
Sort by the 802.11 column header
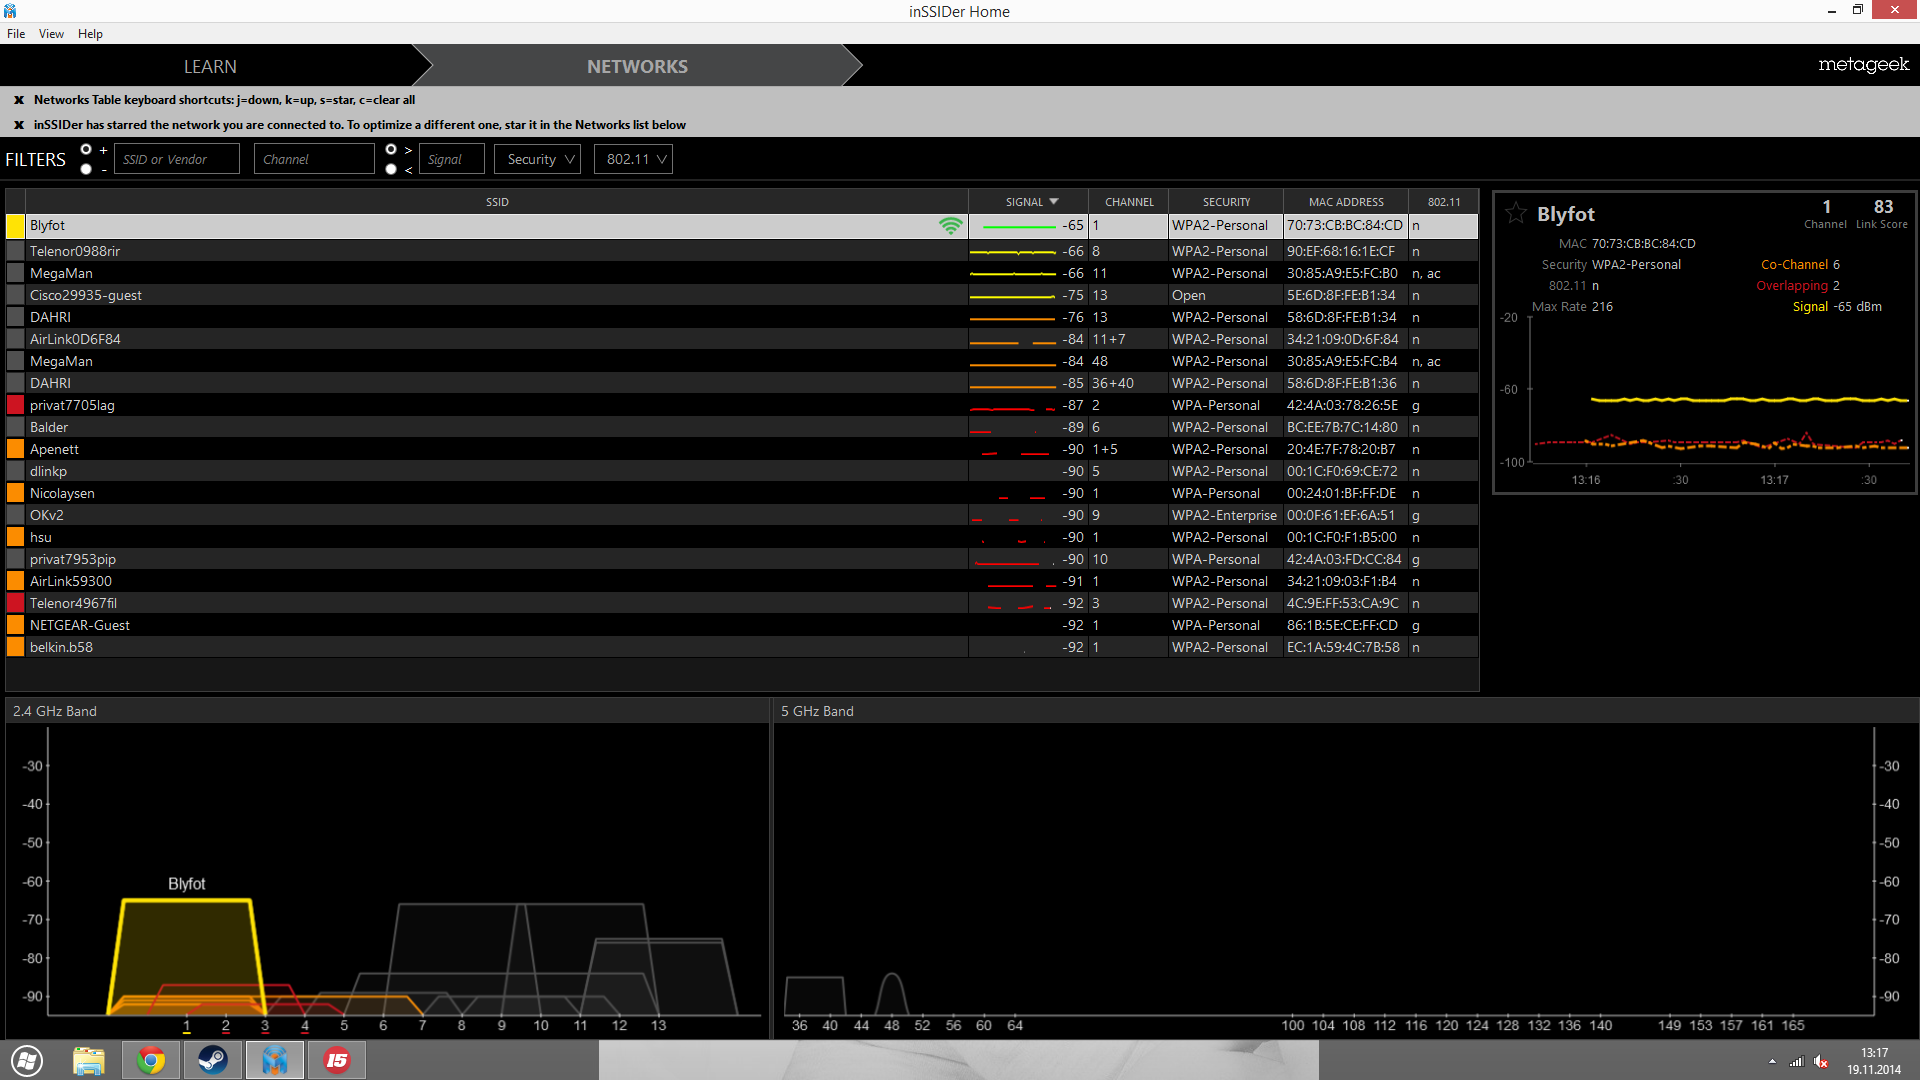tap(1443, 202)
